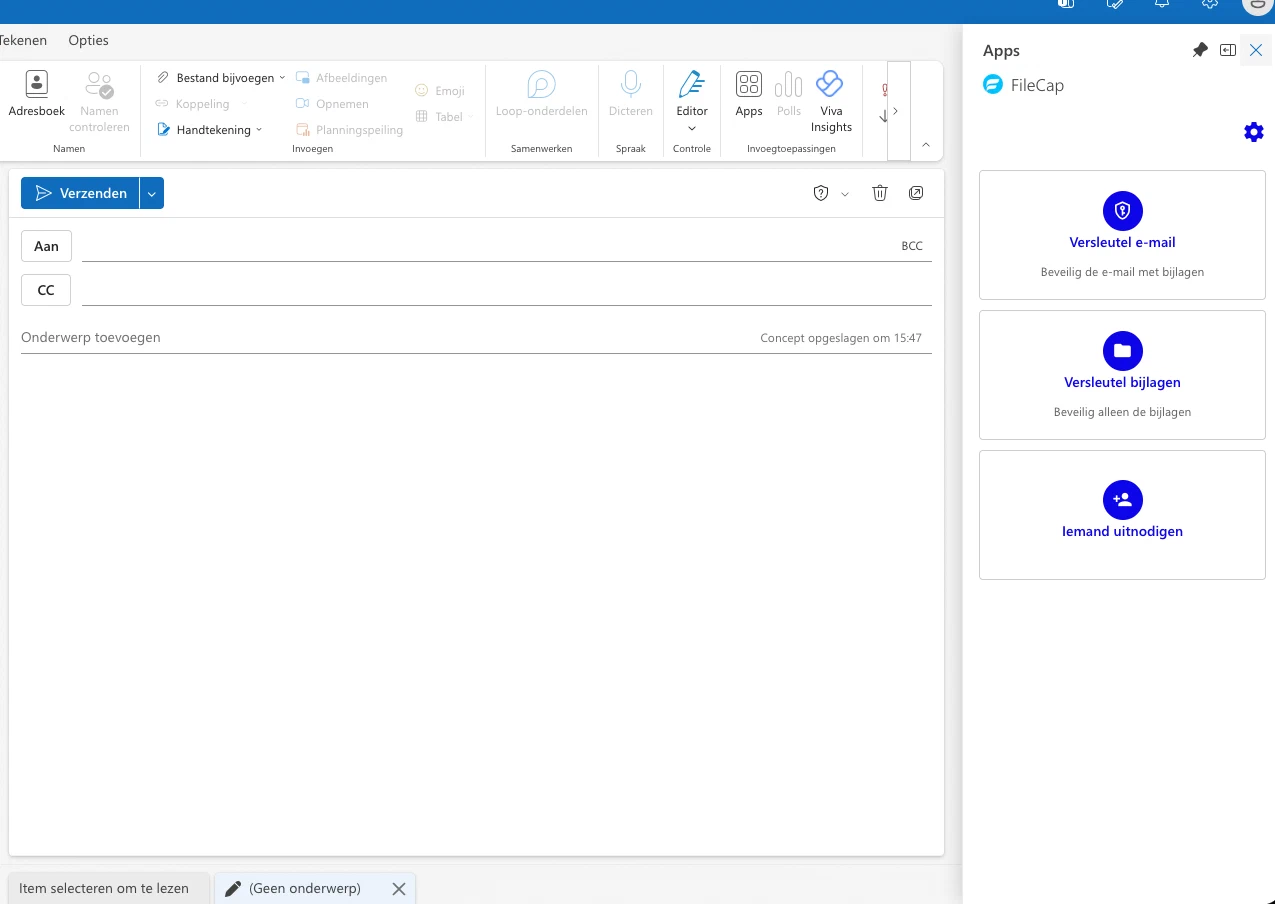The width and height of the screenshot is (1275, 904).
Task: Open the Handtekening signature menu
Action: (209, 129)
